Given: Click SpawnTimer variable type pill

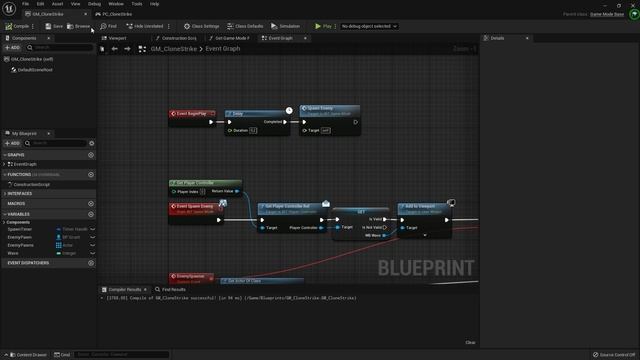Looking at the screenshot, I should (x=71, y=229).
